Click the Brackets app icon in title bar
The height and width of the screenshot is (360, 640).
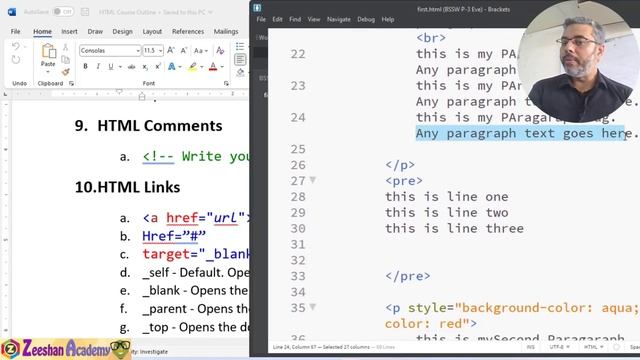point(257,8)
